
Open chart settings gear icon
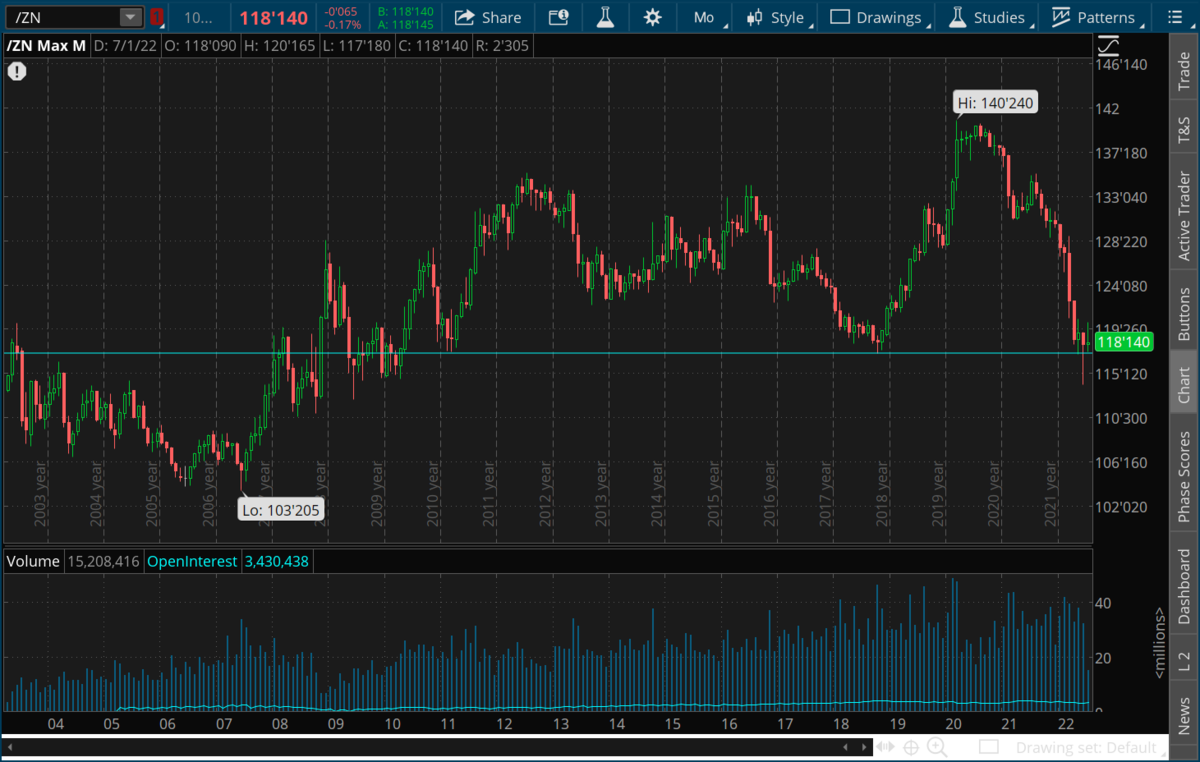tap(652, 17)
